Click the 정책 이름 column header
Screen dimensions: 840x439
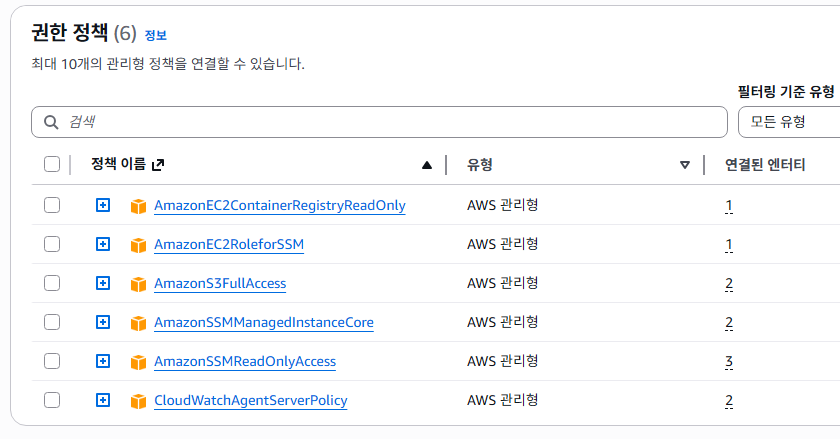click(x=118, y=164)
